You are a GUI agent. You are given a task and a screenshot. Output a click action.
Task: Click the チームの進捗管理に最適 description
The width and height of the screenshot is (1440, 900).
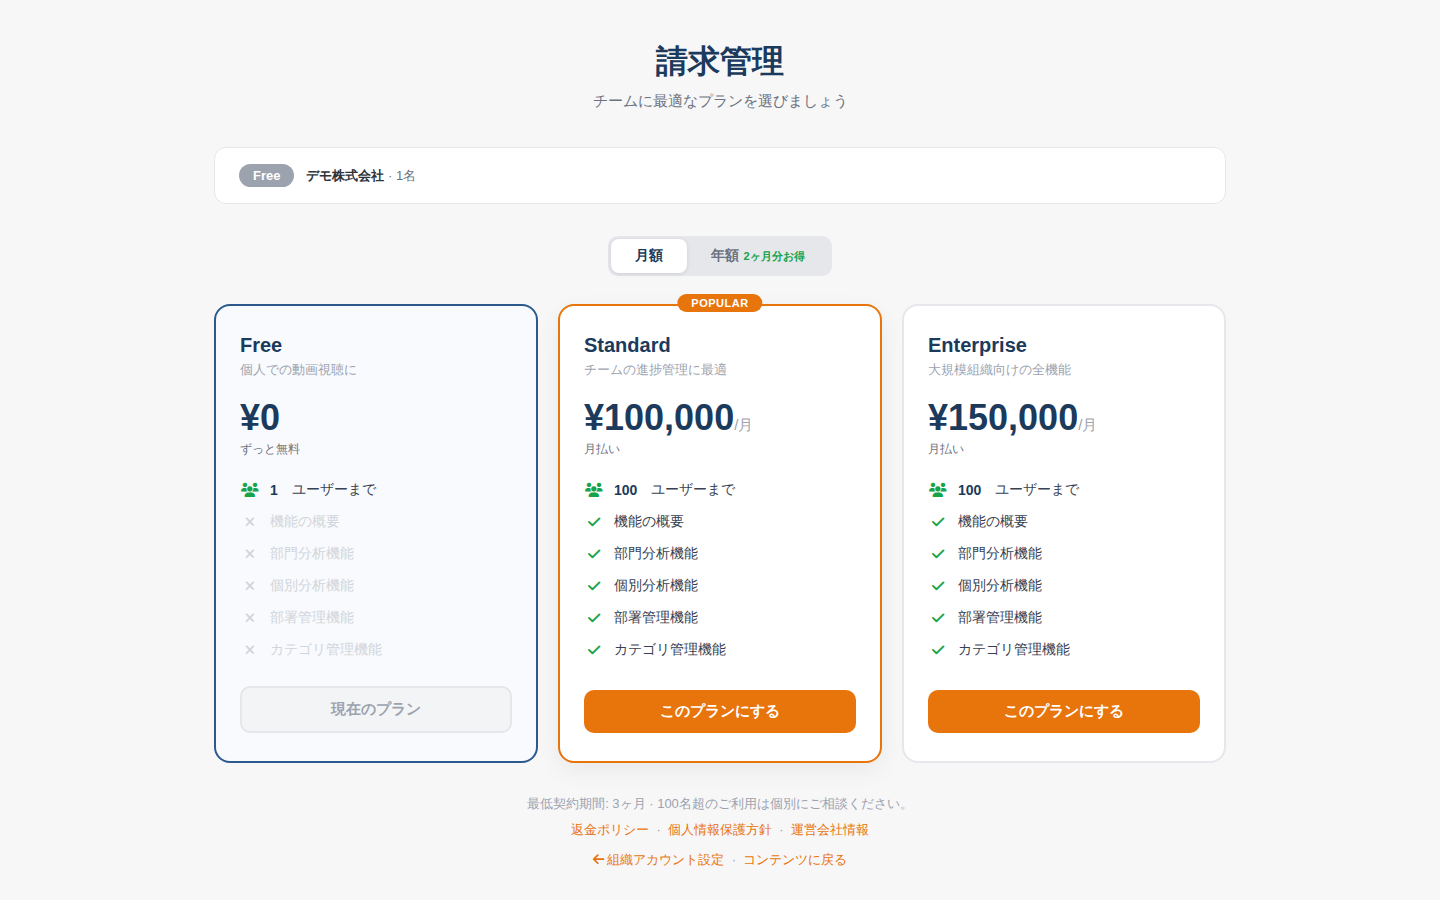pos(655,370)
